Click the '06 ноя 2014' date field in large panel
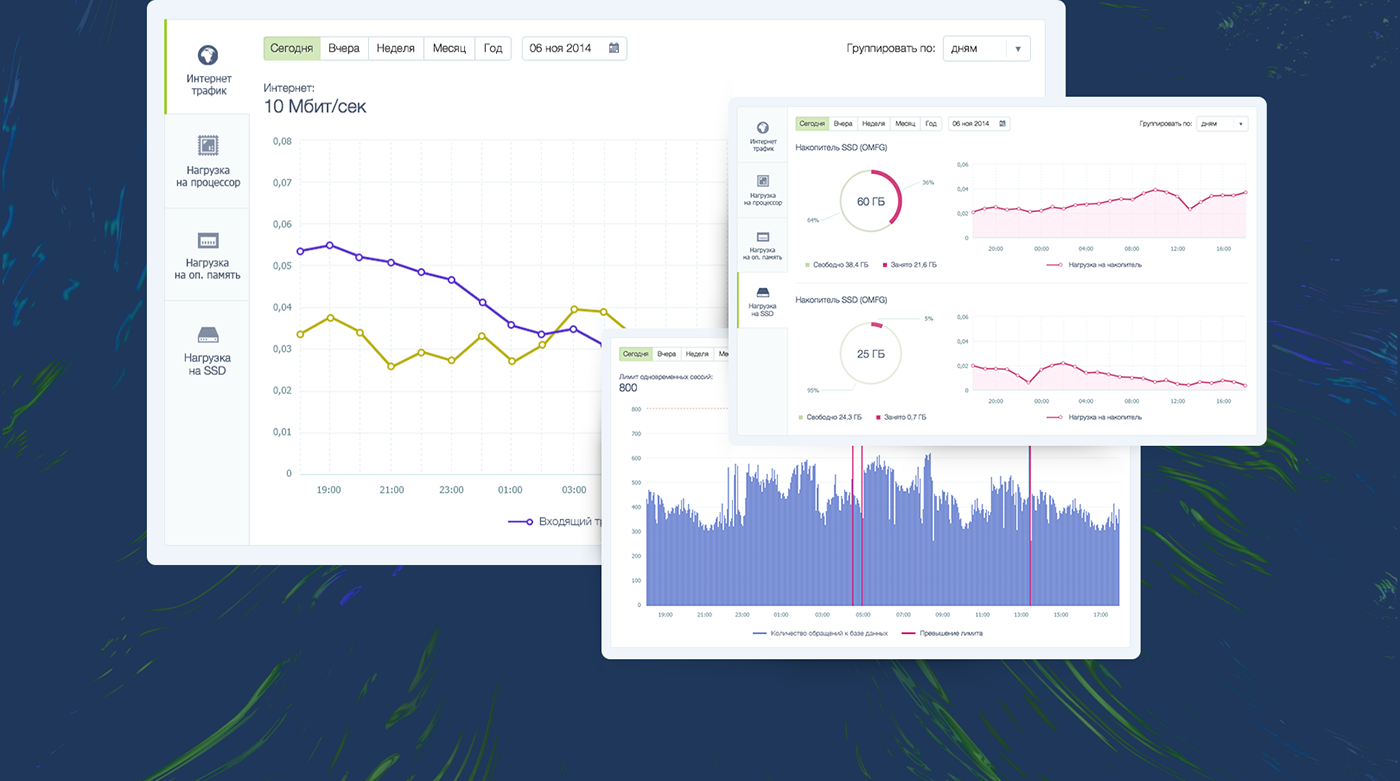Screen dimensions: 1400x781 561,48
